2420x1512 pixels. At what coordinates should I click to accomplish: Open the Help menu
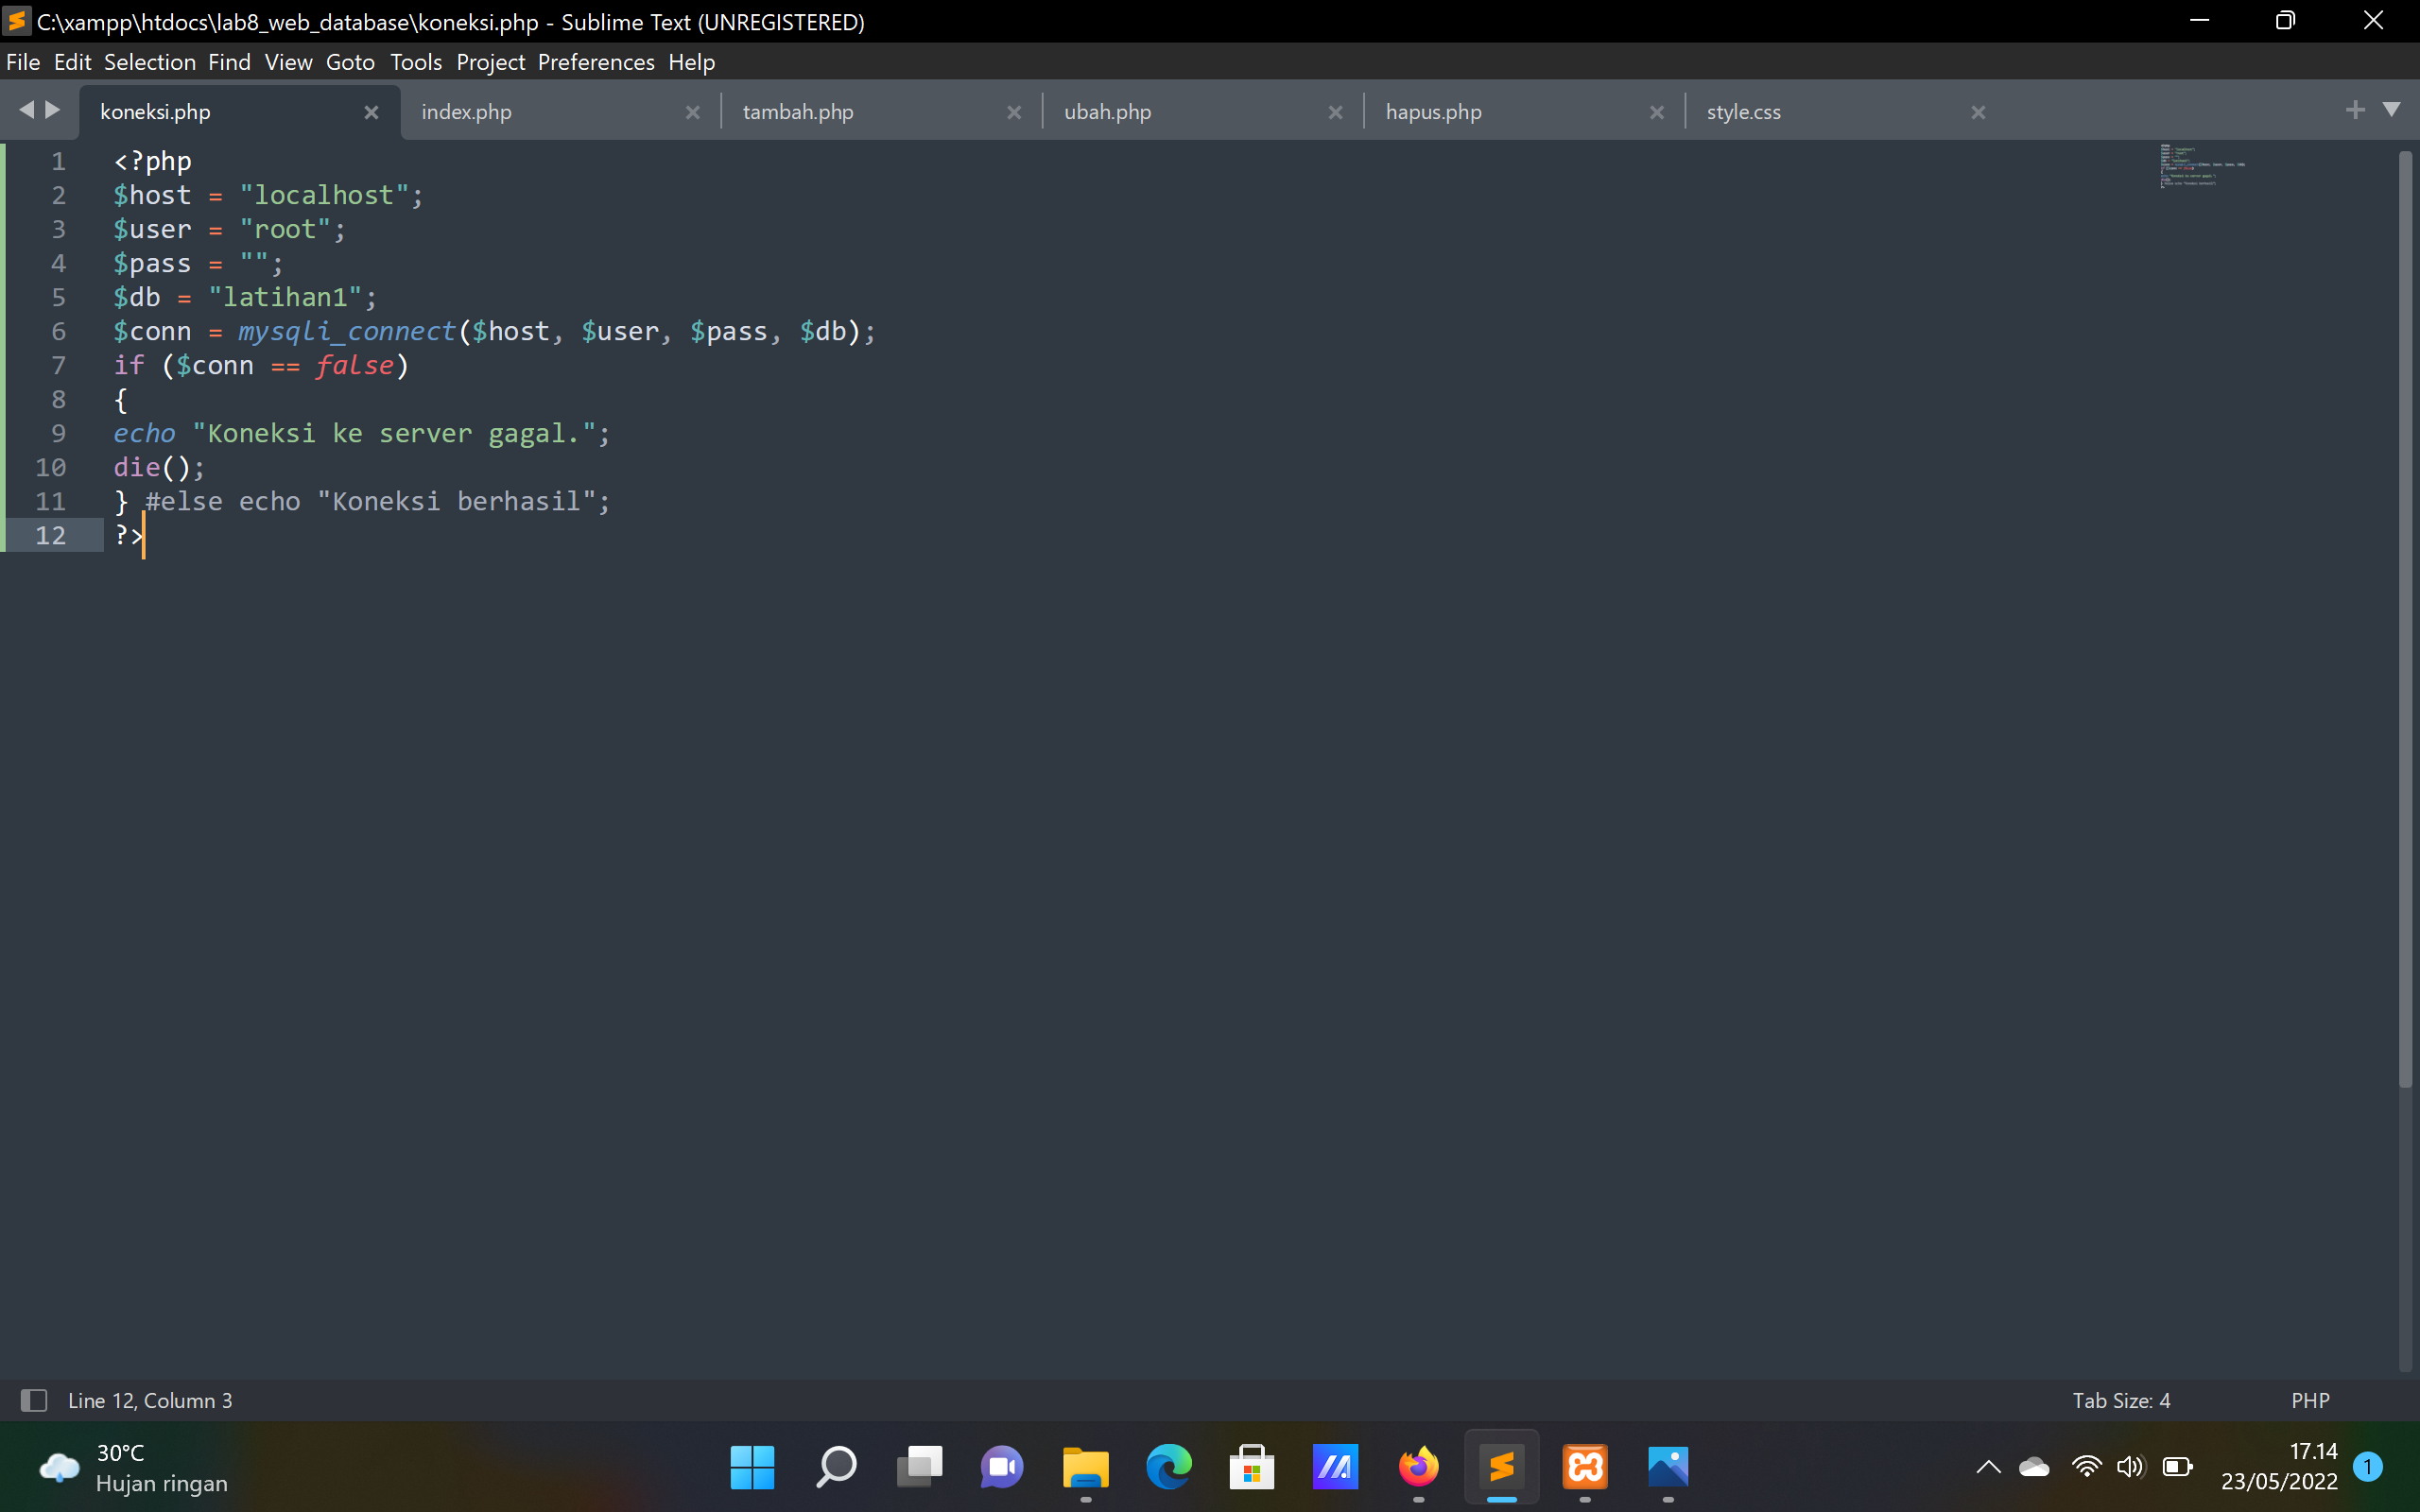pos(691,62)
